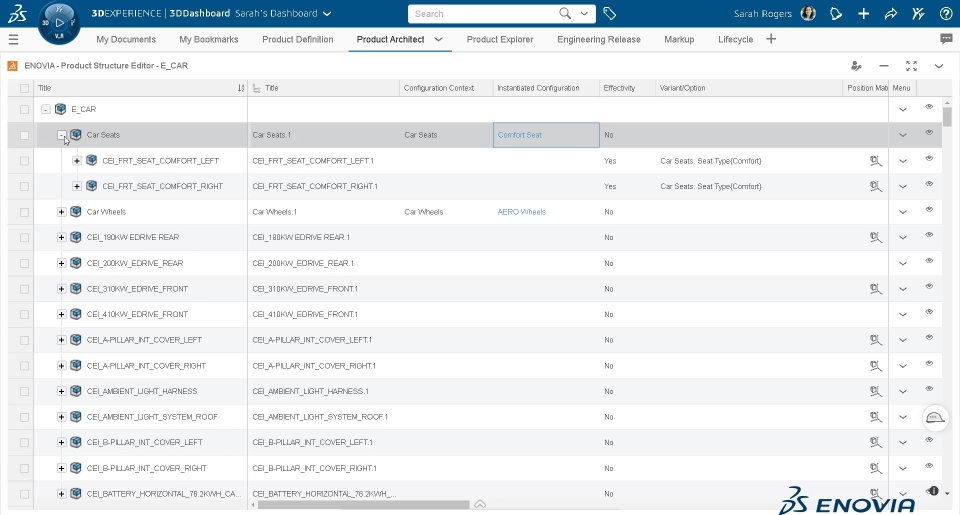
Task: Expand CEI_AMBIENT_LIGHT_SYSTEM_ROOF node
Action: point(61,417)
